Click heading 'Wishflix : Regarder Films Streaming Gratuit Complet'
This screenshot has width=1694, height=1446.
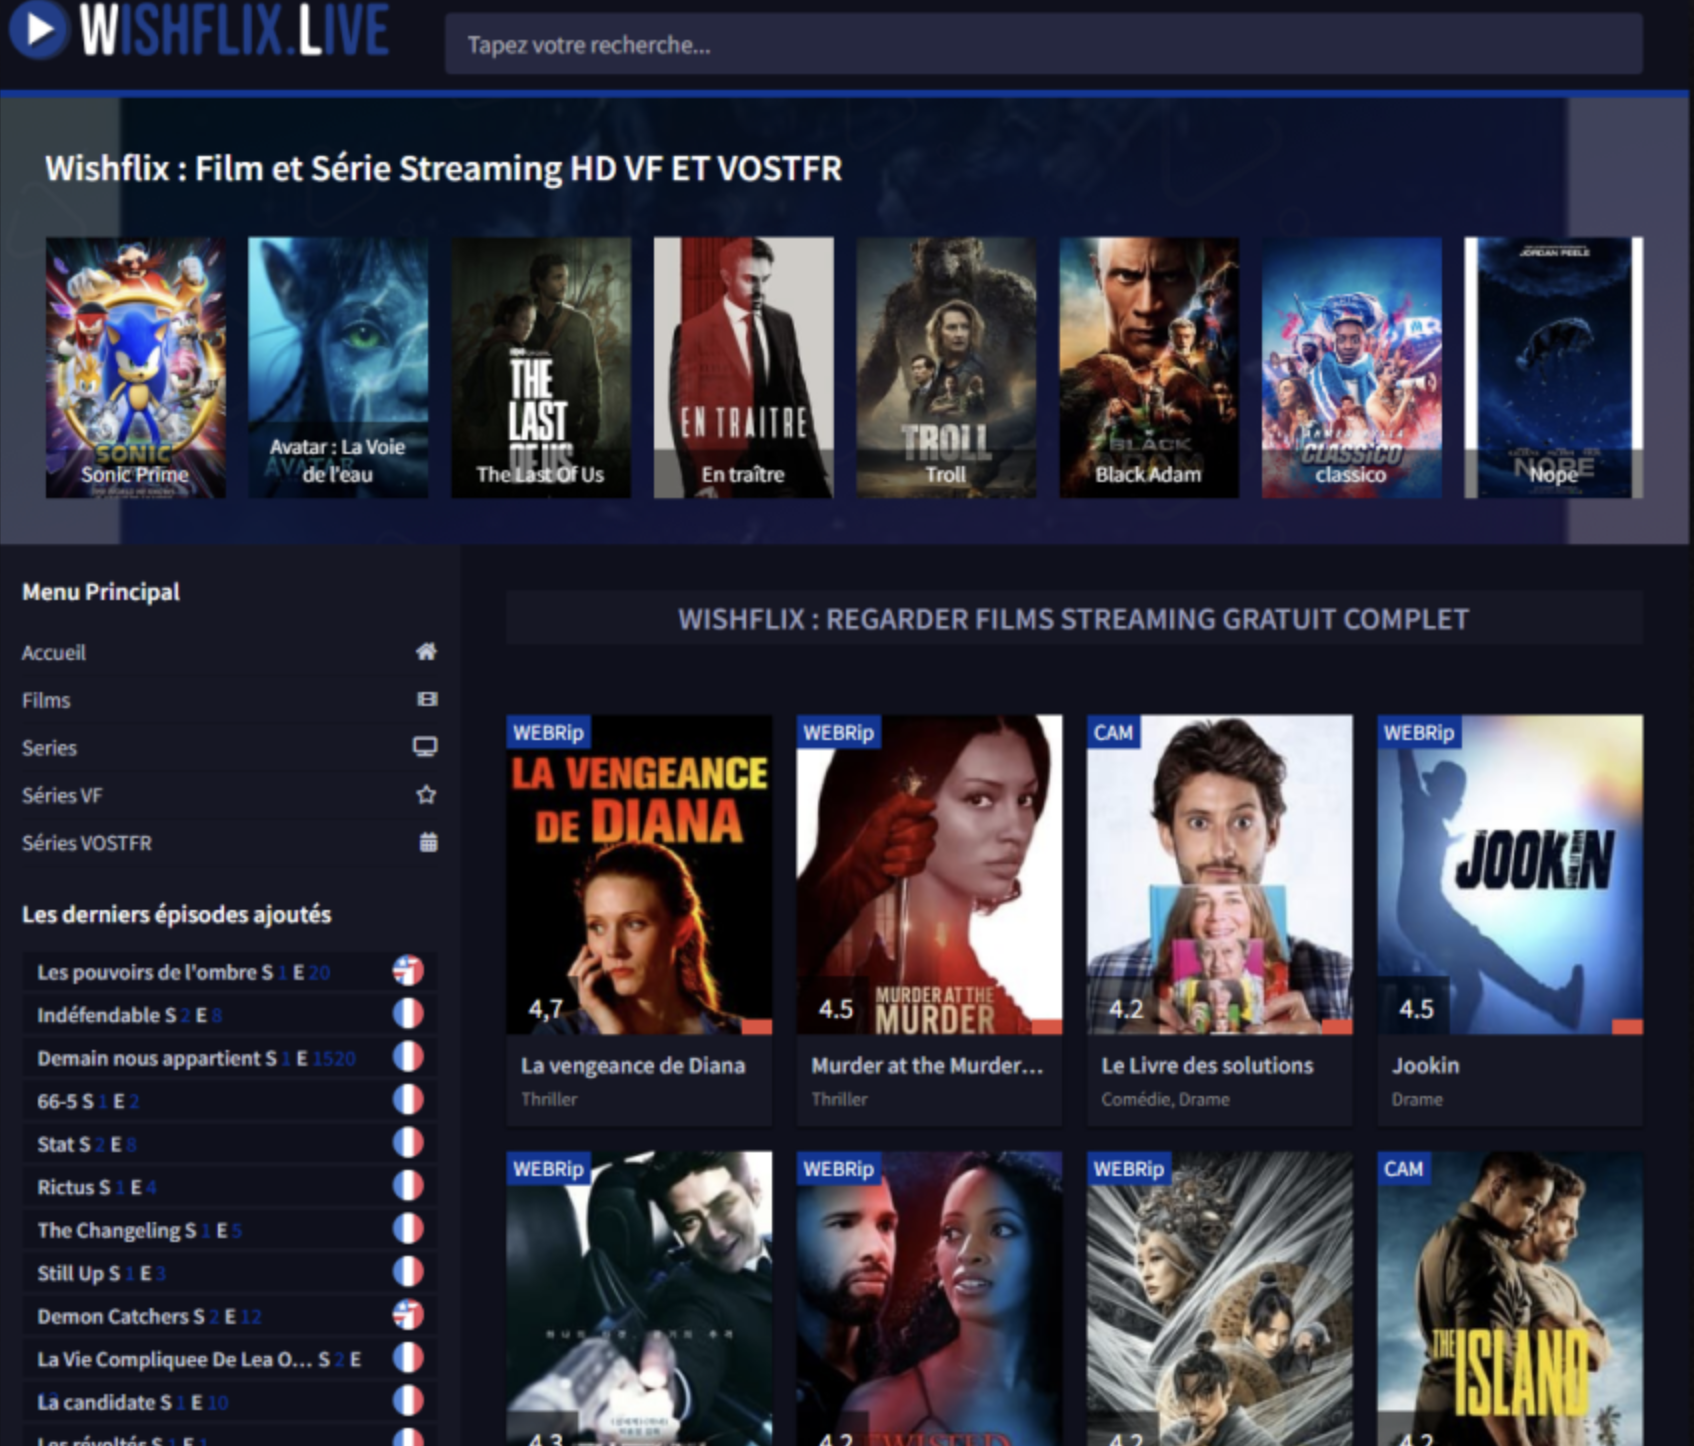pyautogui.click(x=1073, y=619)
